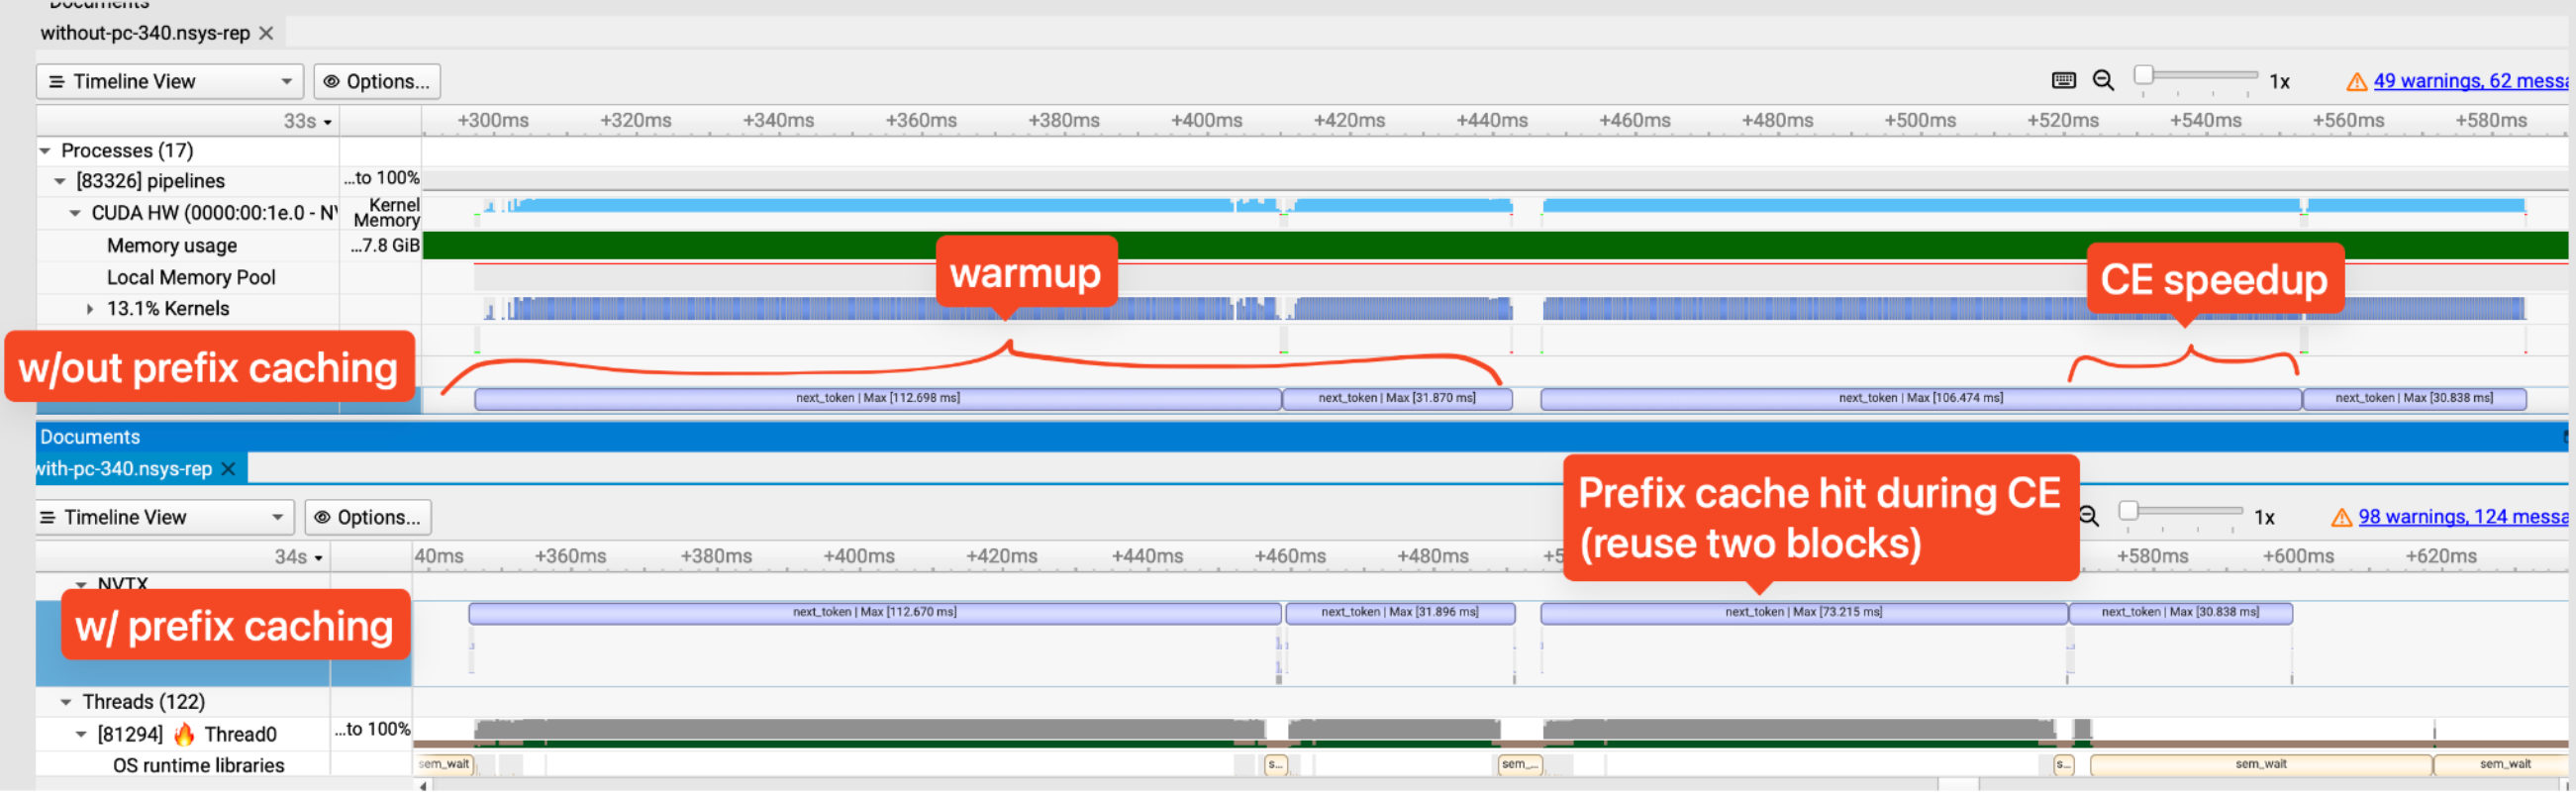The height and width of the screenshot is (796, 2576).
Task: Click the upper 1x zoom slider handle
Action: click(x=2143, y=75)
